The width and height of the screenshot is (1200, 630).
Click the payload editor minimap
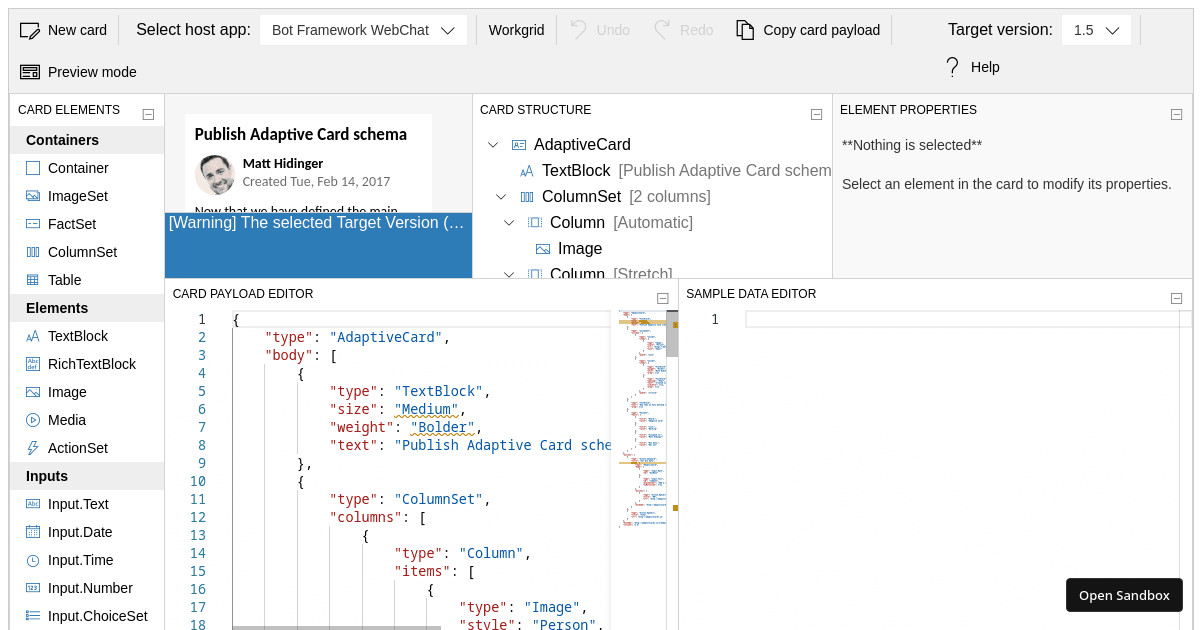[642, 420]
